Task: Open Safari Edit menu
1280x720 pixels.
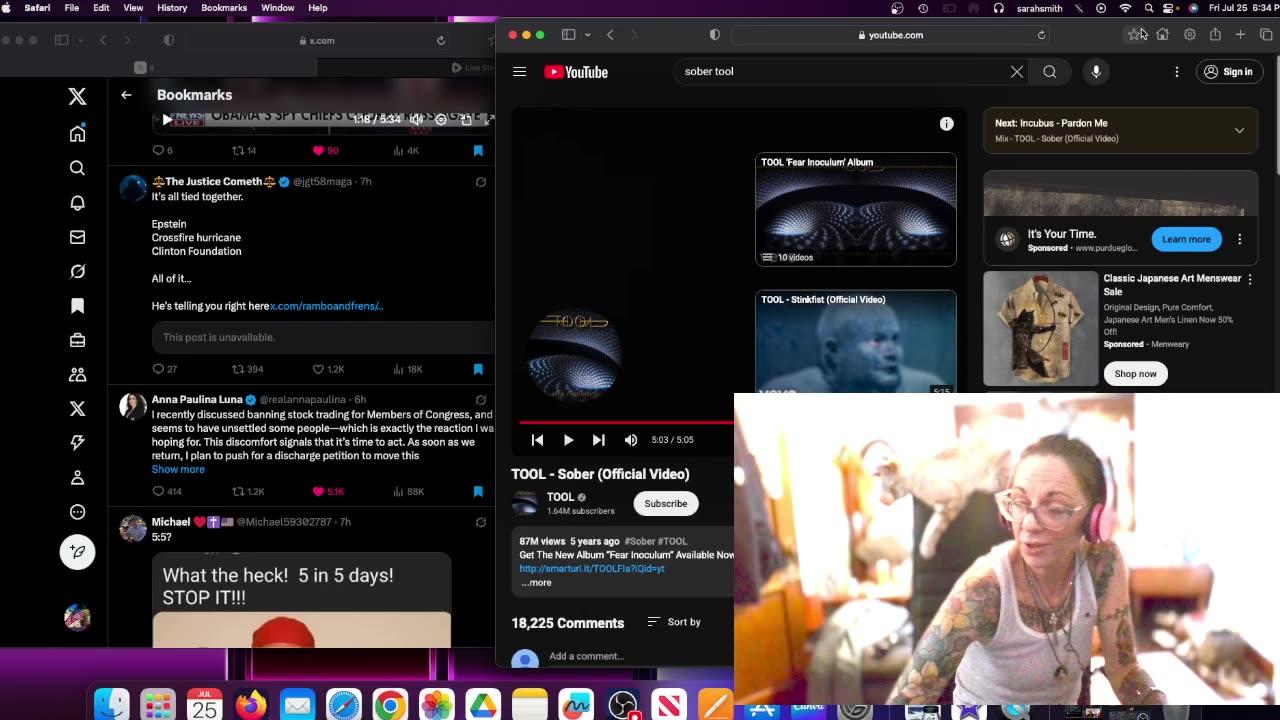Action: [101, 8]
